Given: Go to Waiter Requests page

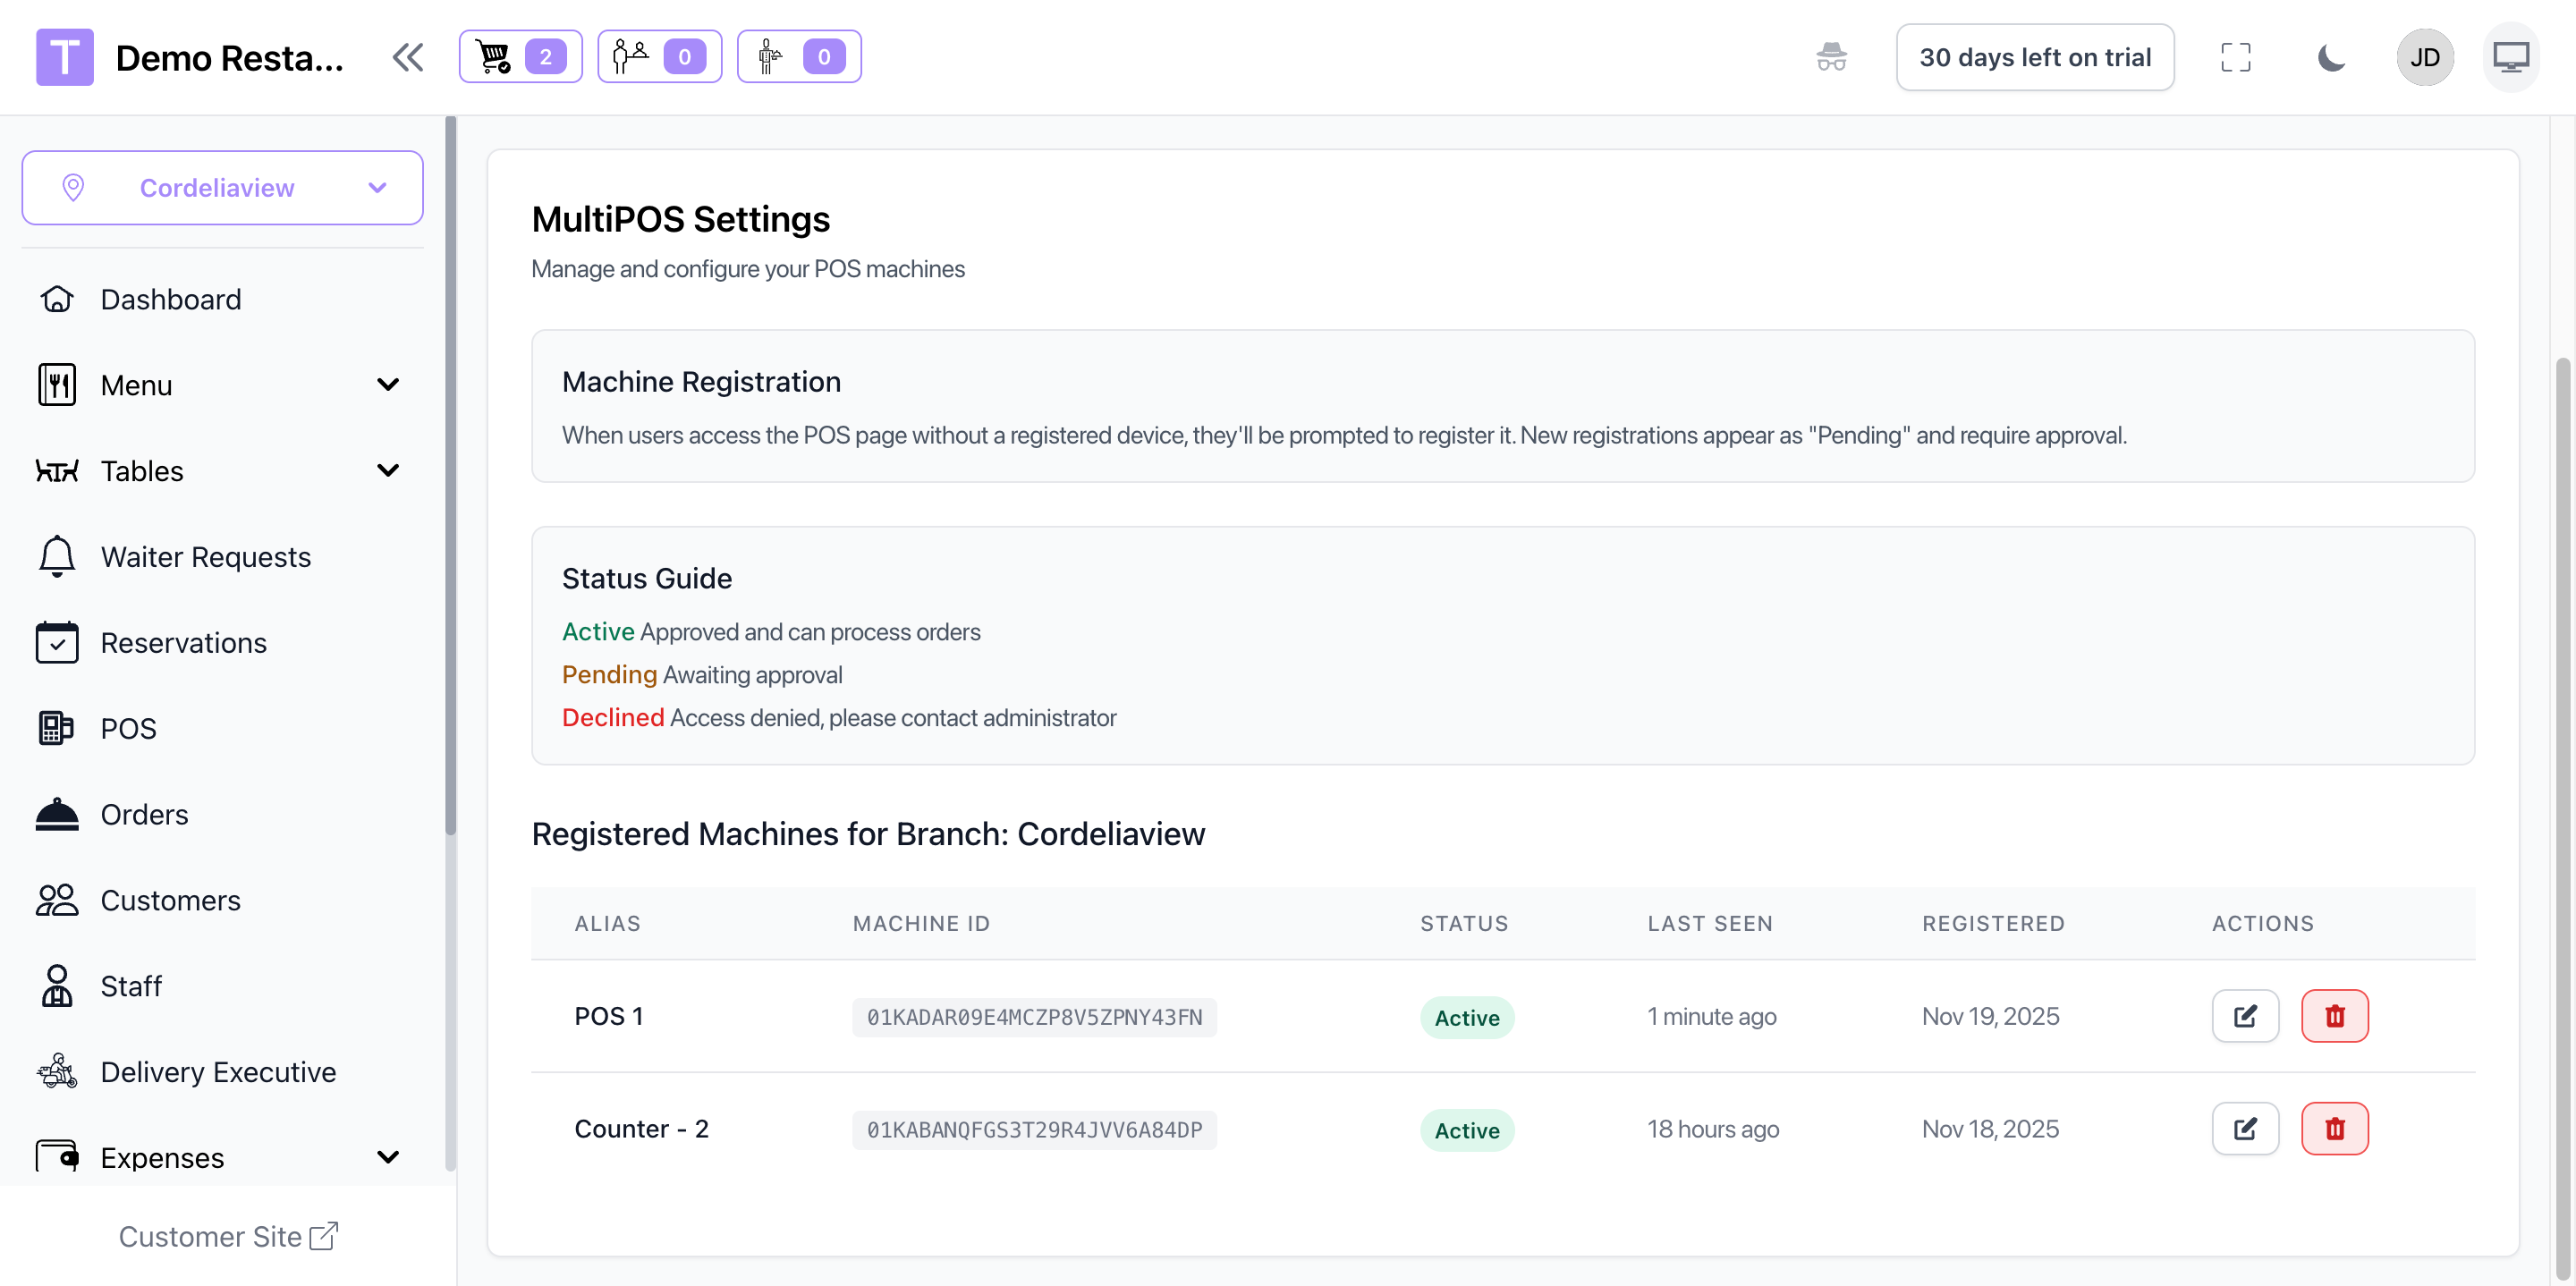Looking at the screenshot, I should point(205,557).
